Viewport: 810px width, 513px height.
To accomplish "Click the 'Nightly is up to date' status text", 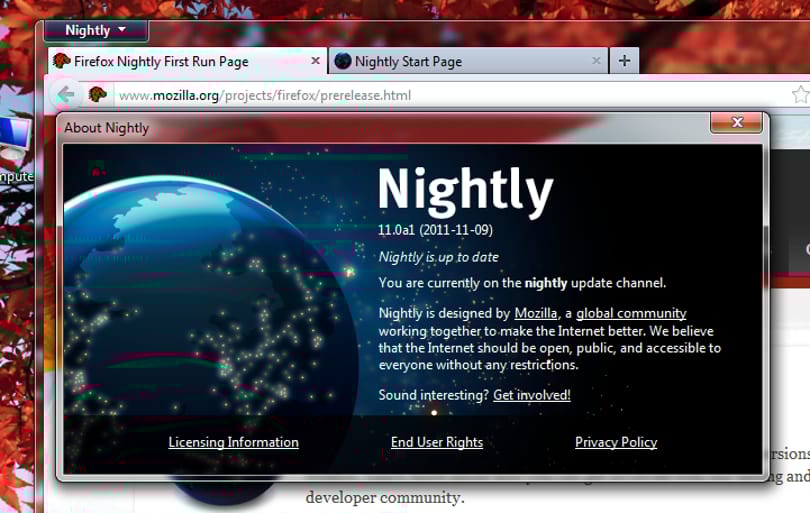I will (439, 257).
